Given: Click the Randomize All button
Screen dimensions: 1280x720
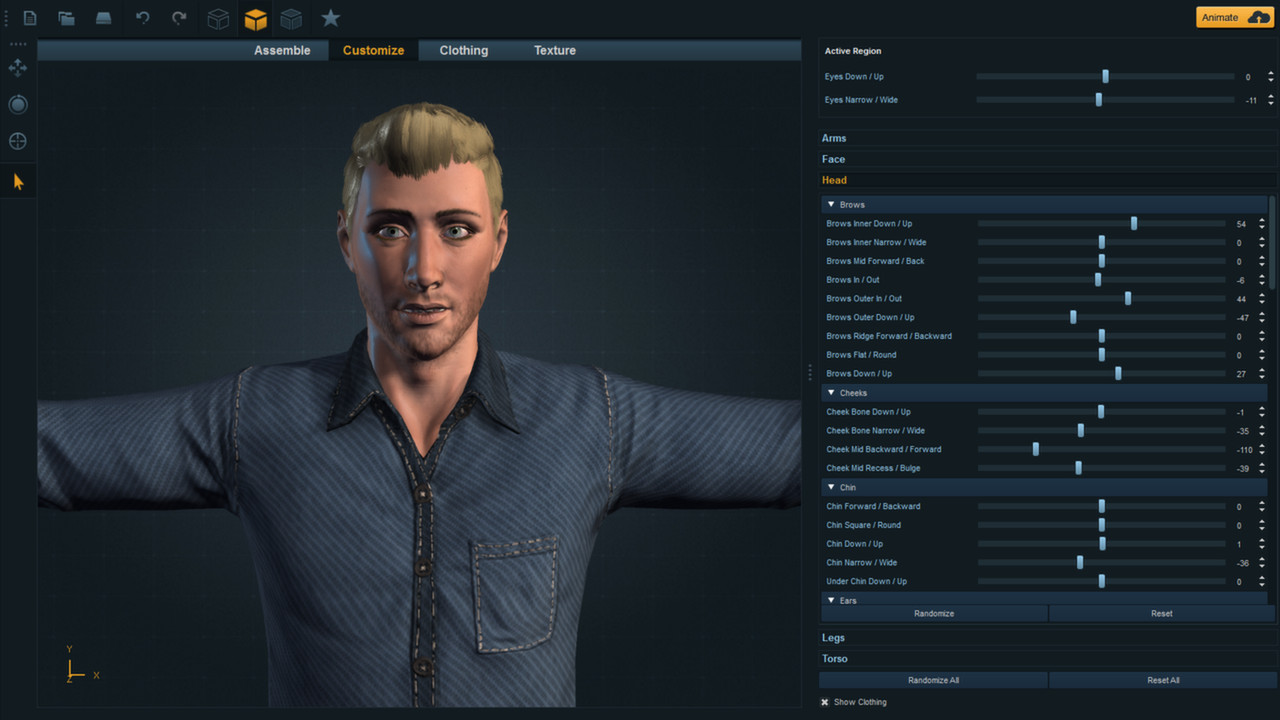Looking at the screenshot, I should coord(932,679).
